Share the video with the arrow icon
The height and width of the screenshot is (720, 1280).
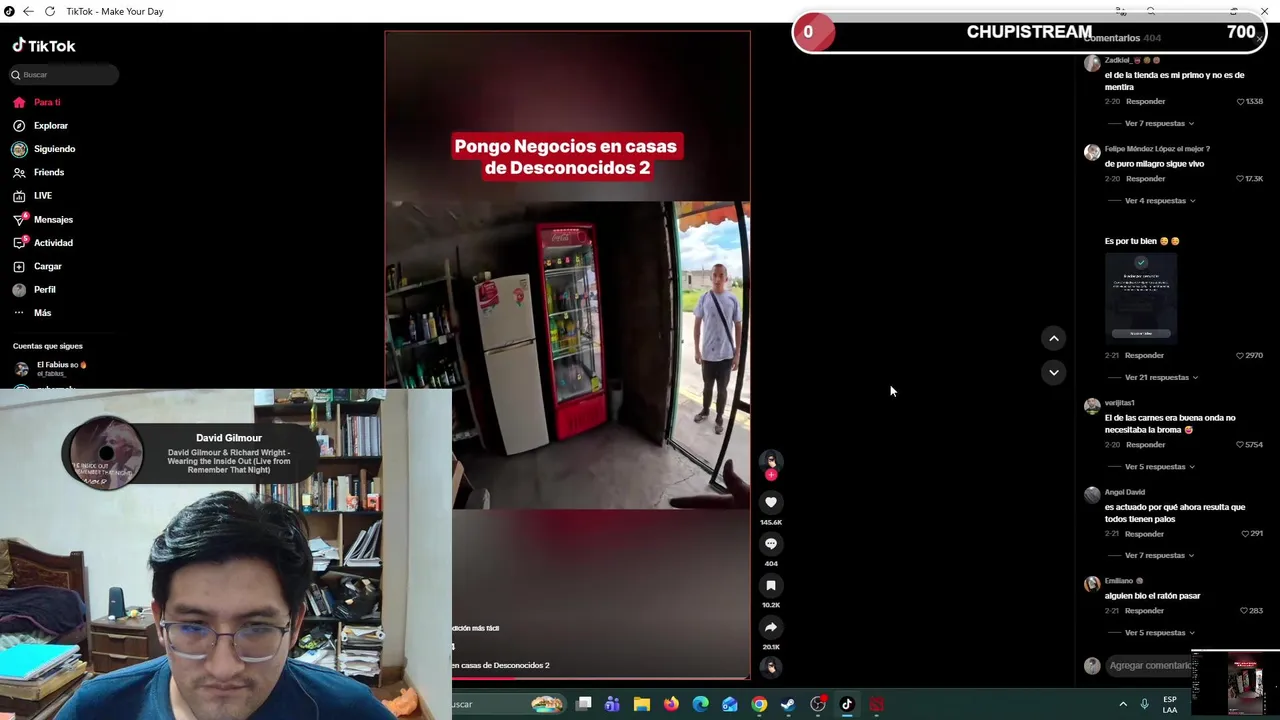click(x=771, y=627)
